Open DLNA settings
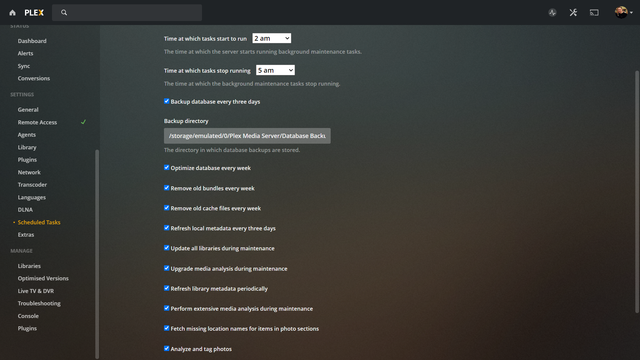Image resolution: width=640 pixels, height=360 pixels. [25, 210]
